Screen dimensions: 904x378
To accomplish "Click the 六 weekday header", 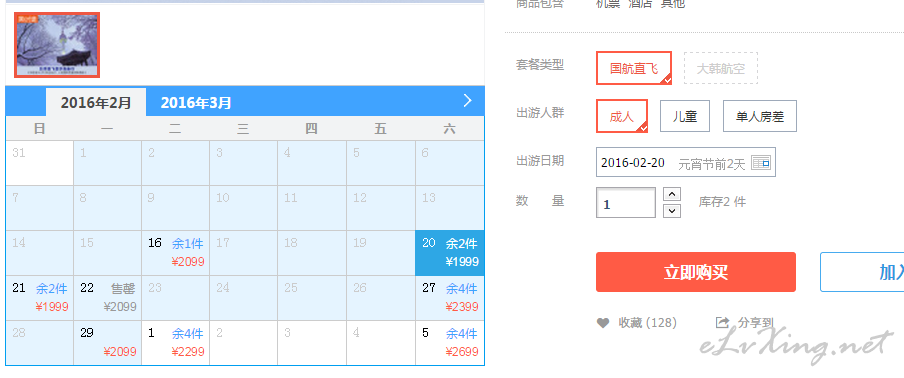I will 449,128.
